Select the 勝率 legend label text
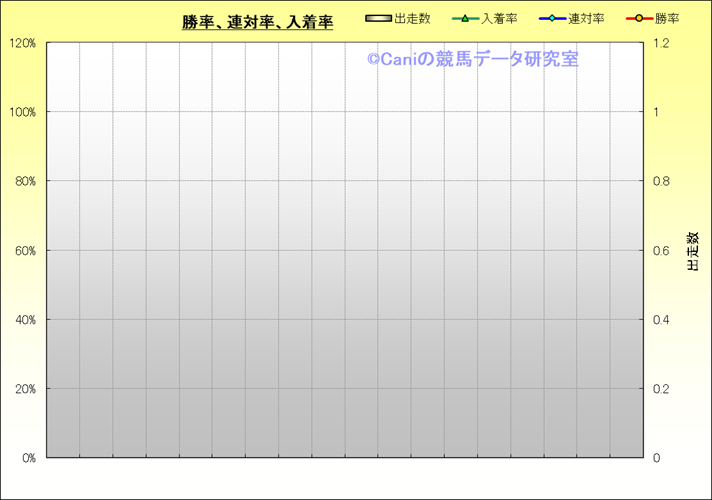 click(x=666, y=19)
